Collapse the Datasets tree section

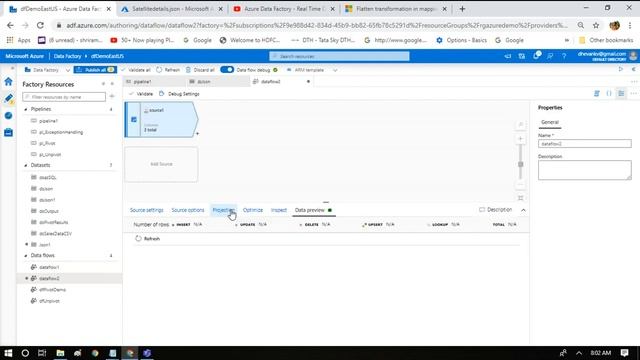coord(26,165)
